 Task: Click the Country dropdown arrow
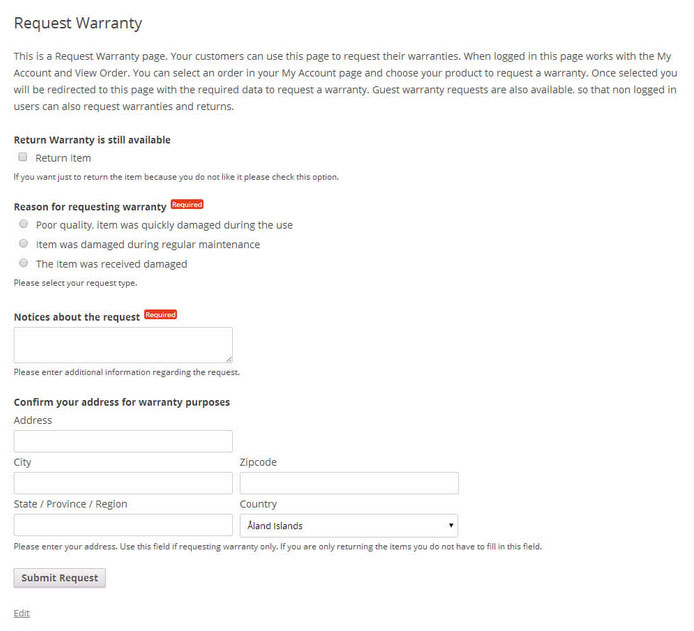click(x=451, y=526)
